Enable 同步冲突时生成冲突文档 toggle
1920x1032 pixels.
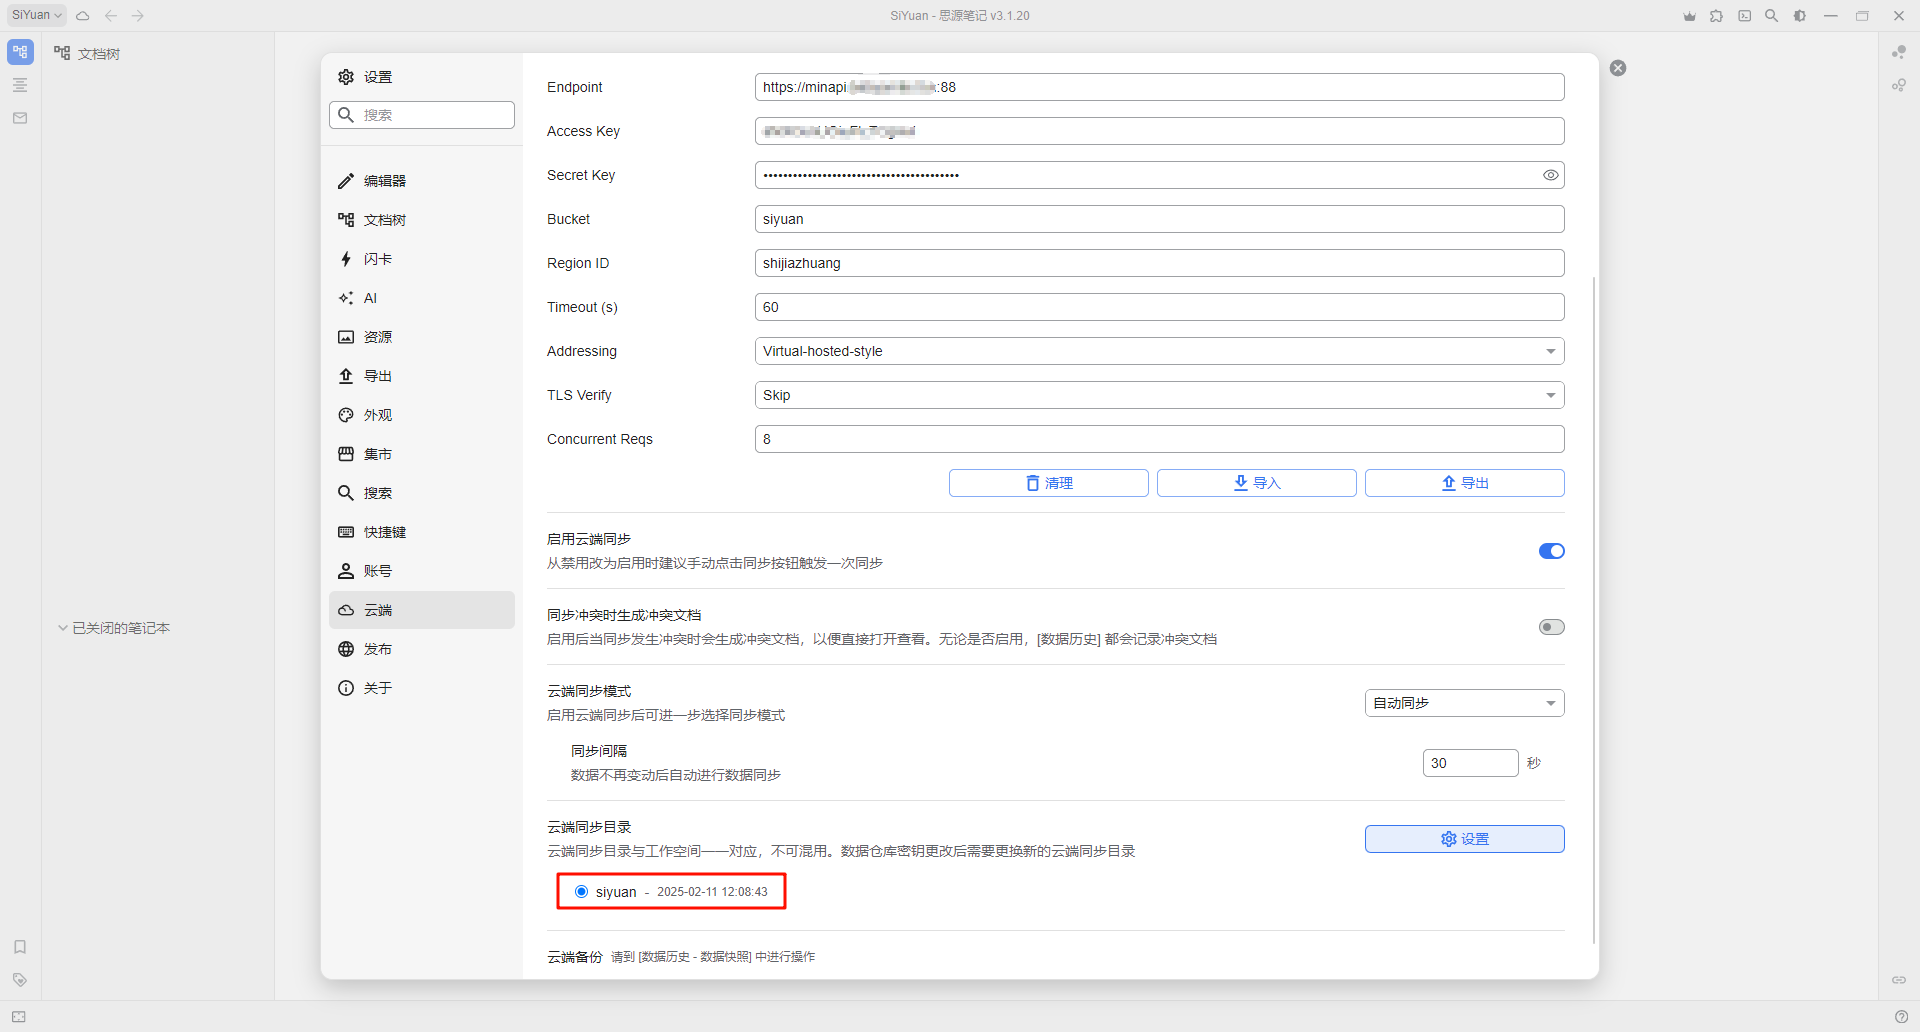1551,627
